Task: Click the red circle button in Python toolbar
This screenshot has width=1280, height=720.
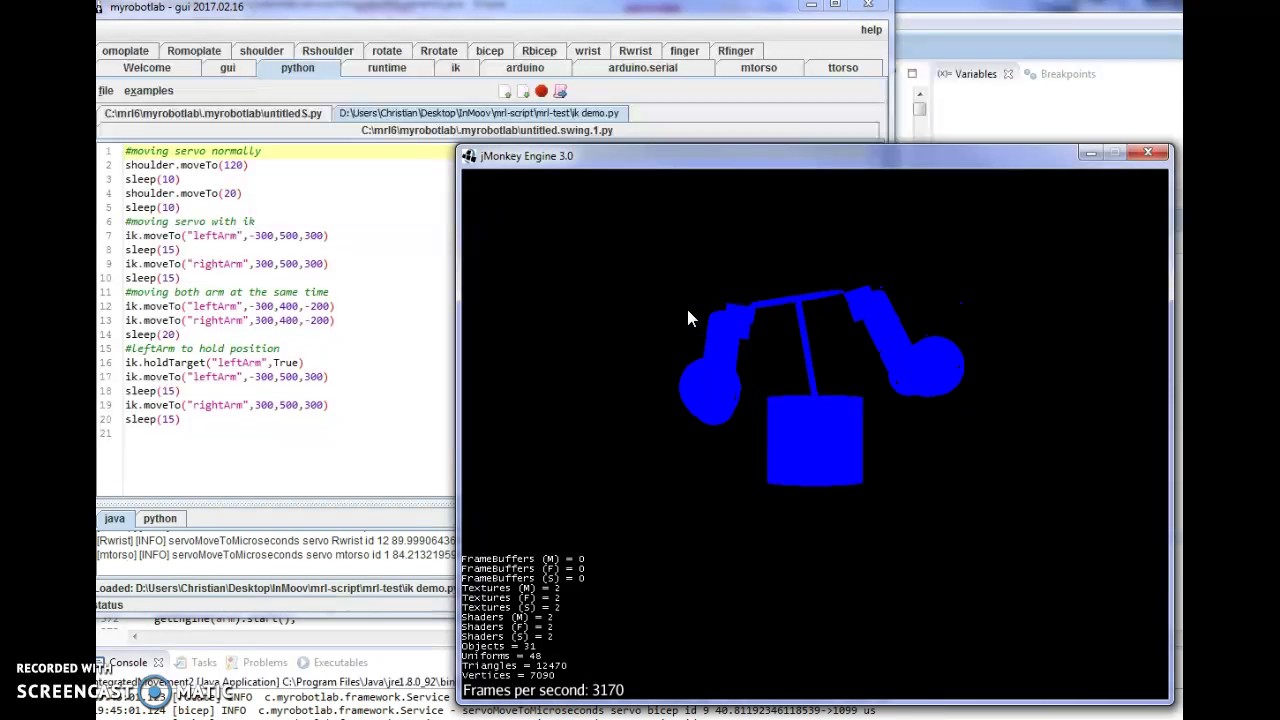Action: pyautogui.click(x=541, y=91)
